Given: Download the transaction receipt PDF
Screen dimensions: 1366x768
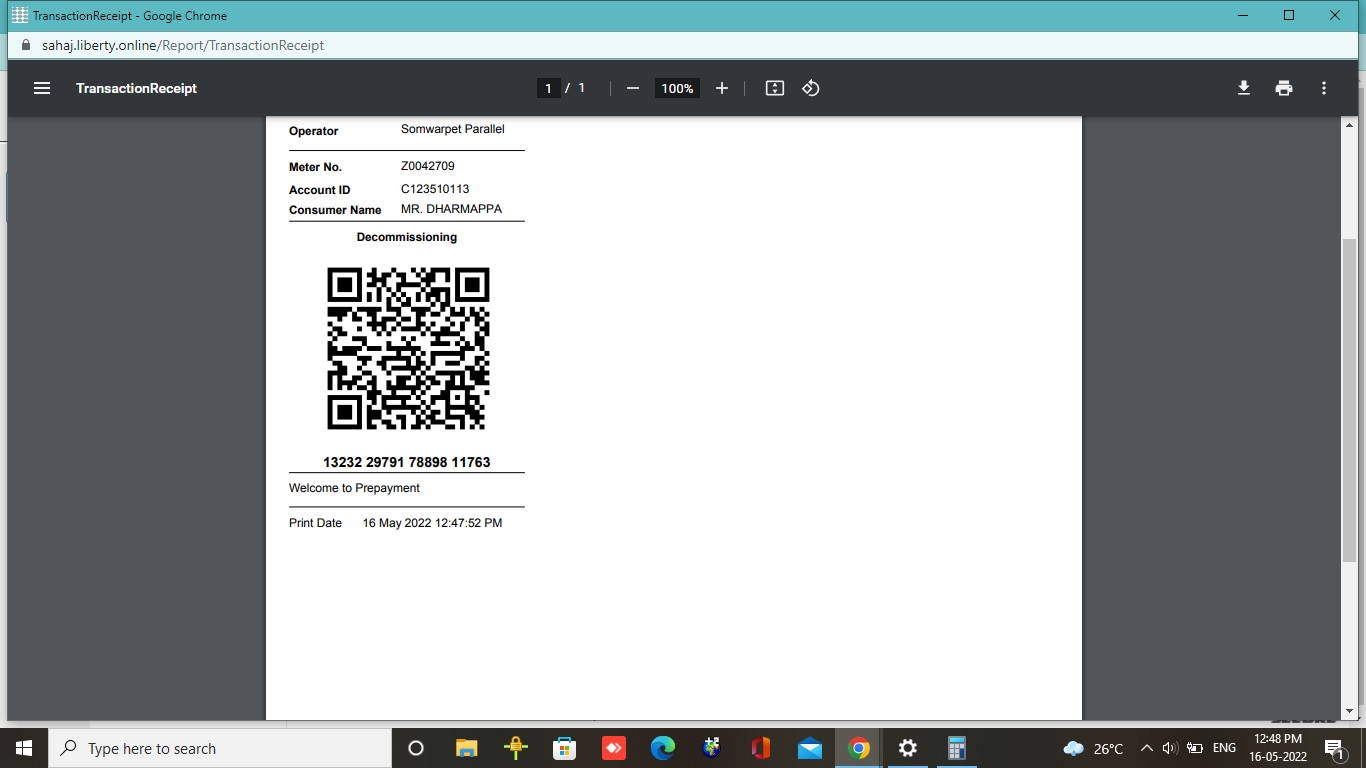Looking at the screenshot, I should point(1244,88).
